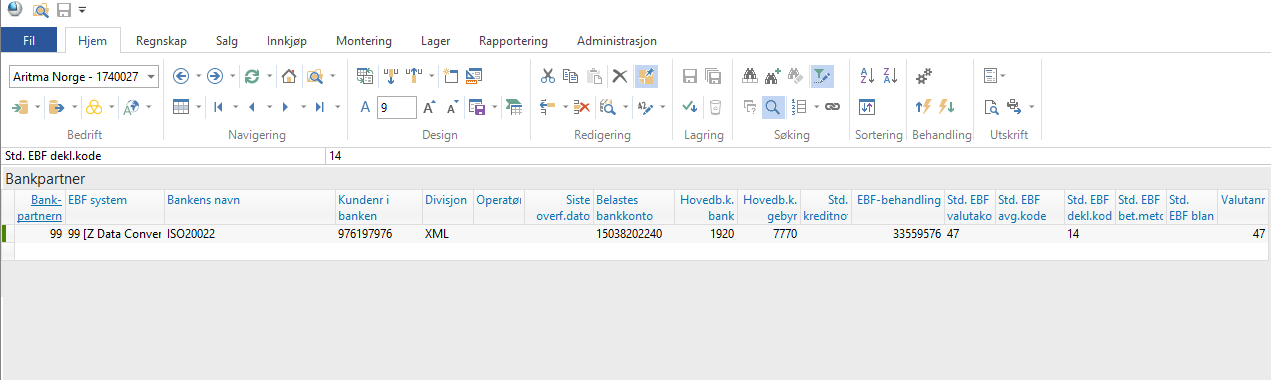This screenshot has width=1271, height=380.
Task: Open the Fil menu button
Action: click(28, 41)
